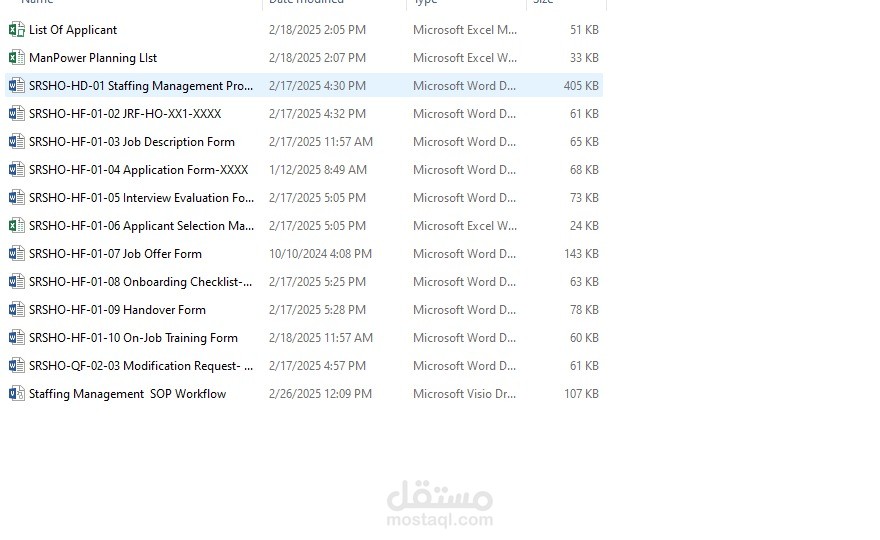This screenshot has height=540, width=880.
Task: Click the Word icon for SRSHO-HF-01-02 JRF-HO-XX1-XXXX
Action: [16, 114]
